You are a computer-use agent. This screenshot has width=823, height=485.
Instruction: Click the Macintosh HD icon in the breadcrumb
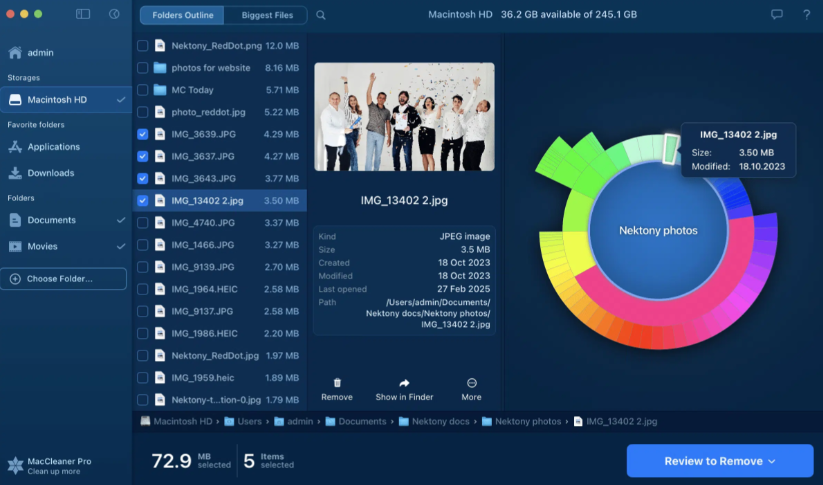coord(145,421)
